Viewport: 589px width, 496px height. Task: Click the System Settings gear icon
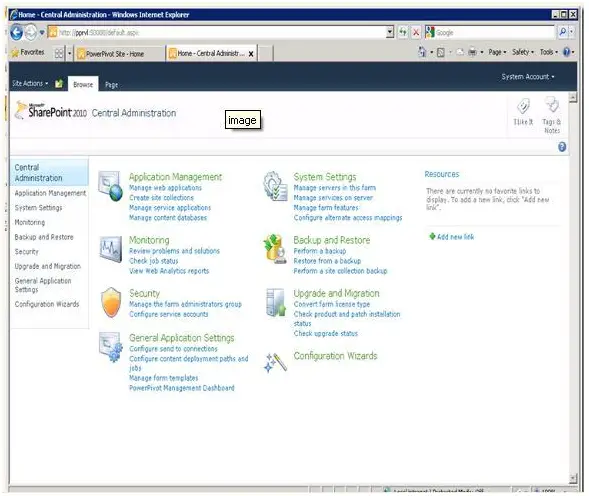pos(275,186)
